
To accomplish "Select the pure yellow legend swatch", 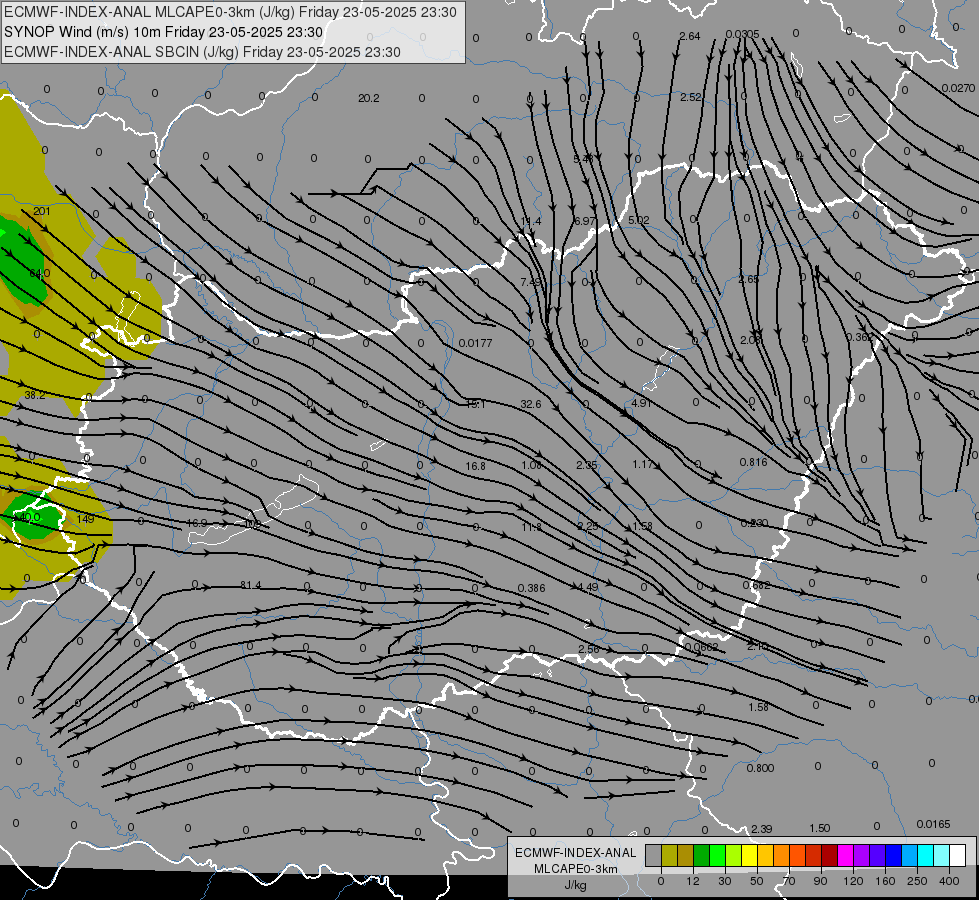I will pyautogui.click(x=749, y=856).
